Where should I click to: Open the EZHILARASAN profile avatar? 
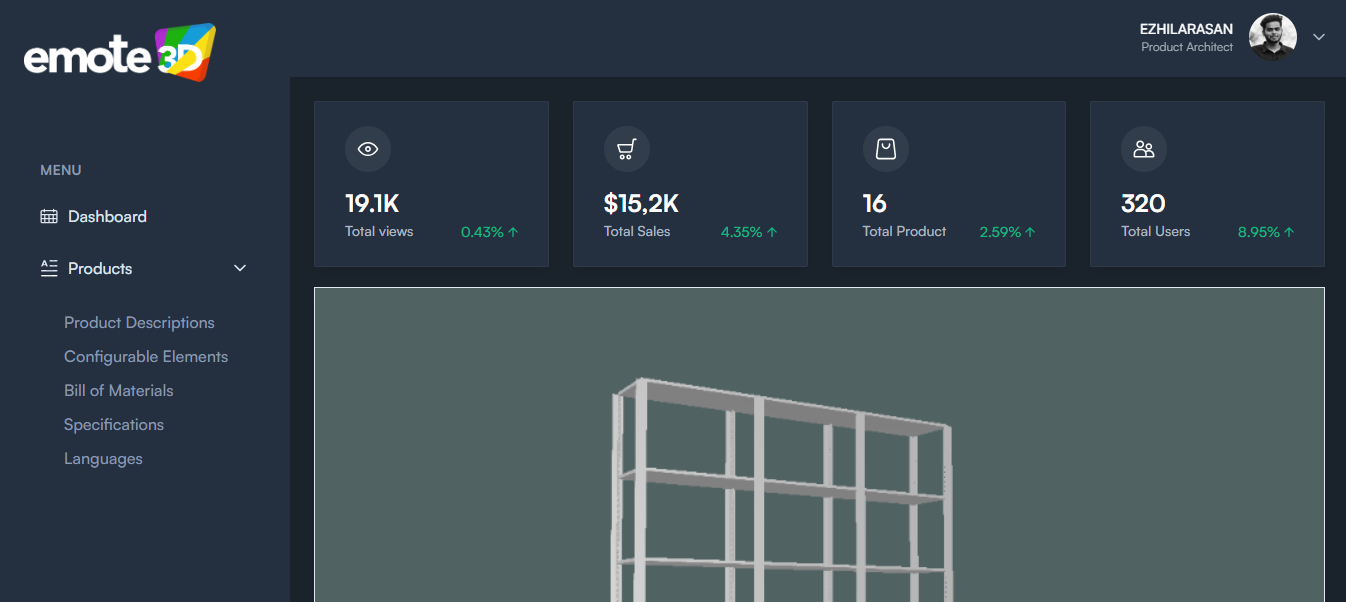click(1271, 37)
